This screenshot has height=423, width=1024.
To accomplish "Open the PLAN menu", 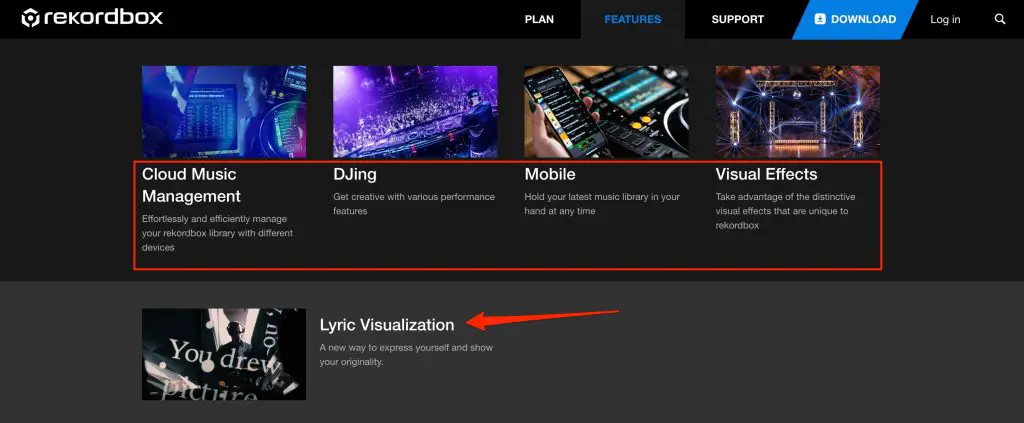I will click(539, 20).
